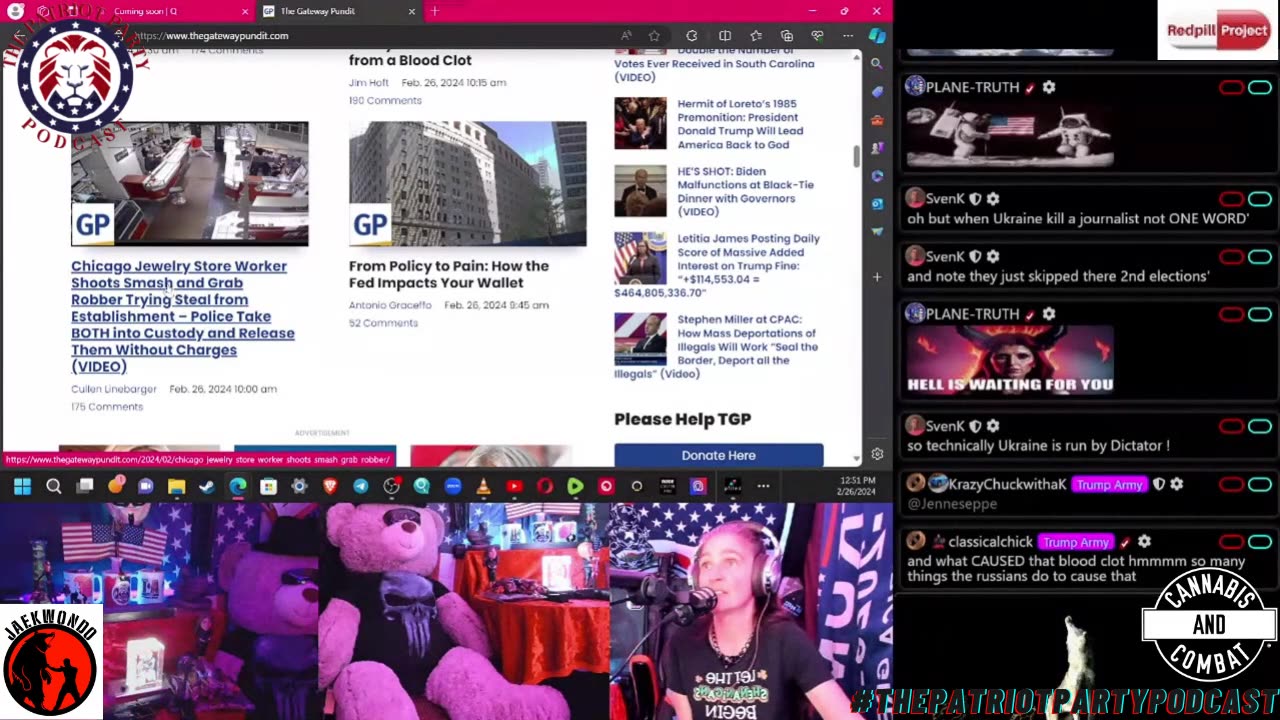Toggle teal pill on SvenK 'Dictator' message
Image resolution: width=1280 pixels, height=720 pixels.
[1260, 426]
